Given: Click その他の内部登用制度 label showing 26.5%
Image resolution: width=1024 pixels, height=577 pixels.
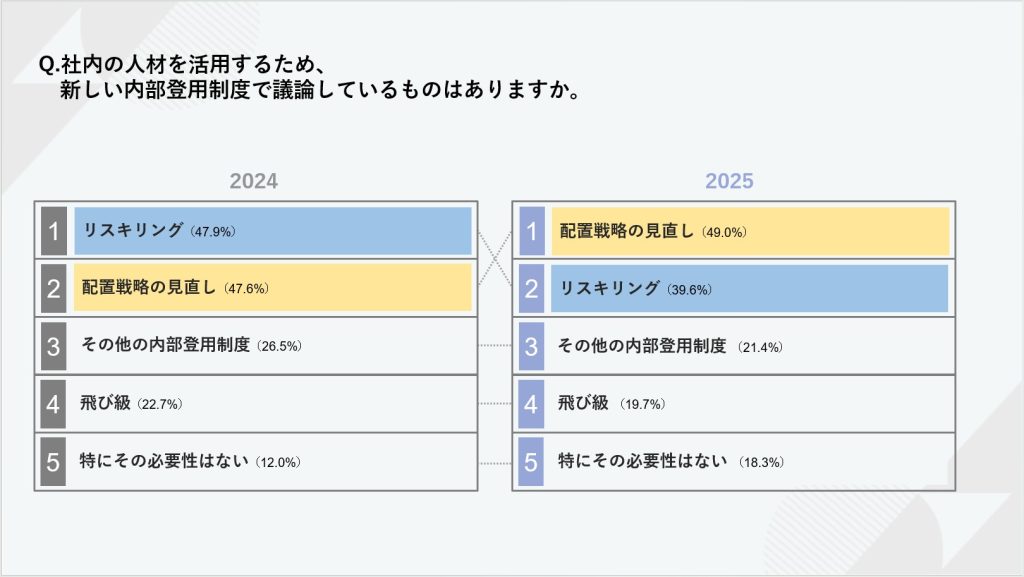Looking at the screenshot, I should 191,347.
